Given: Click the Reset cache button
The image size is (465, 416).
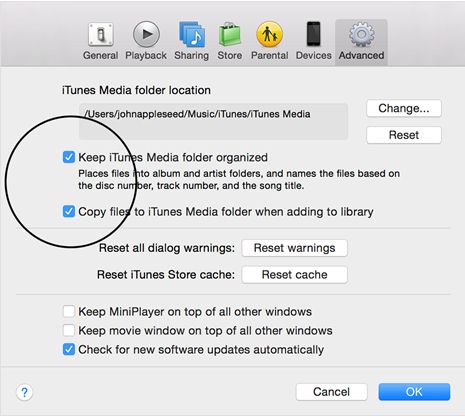Looking at the screenshot, I should [x=294, y=275].
